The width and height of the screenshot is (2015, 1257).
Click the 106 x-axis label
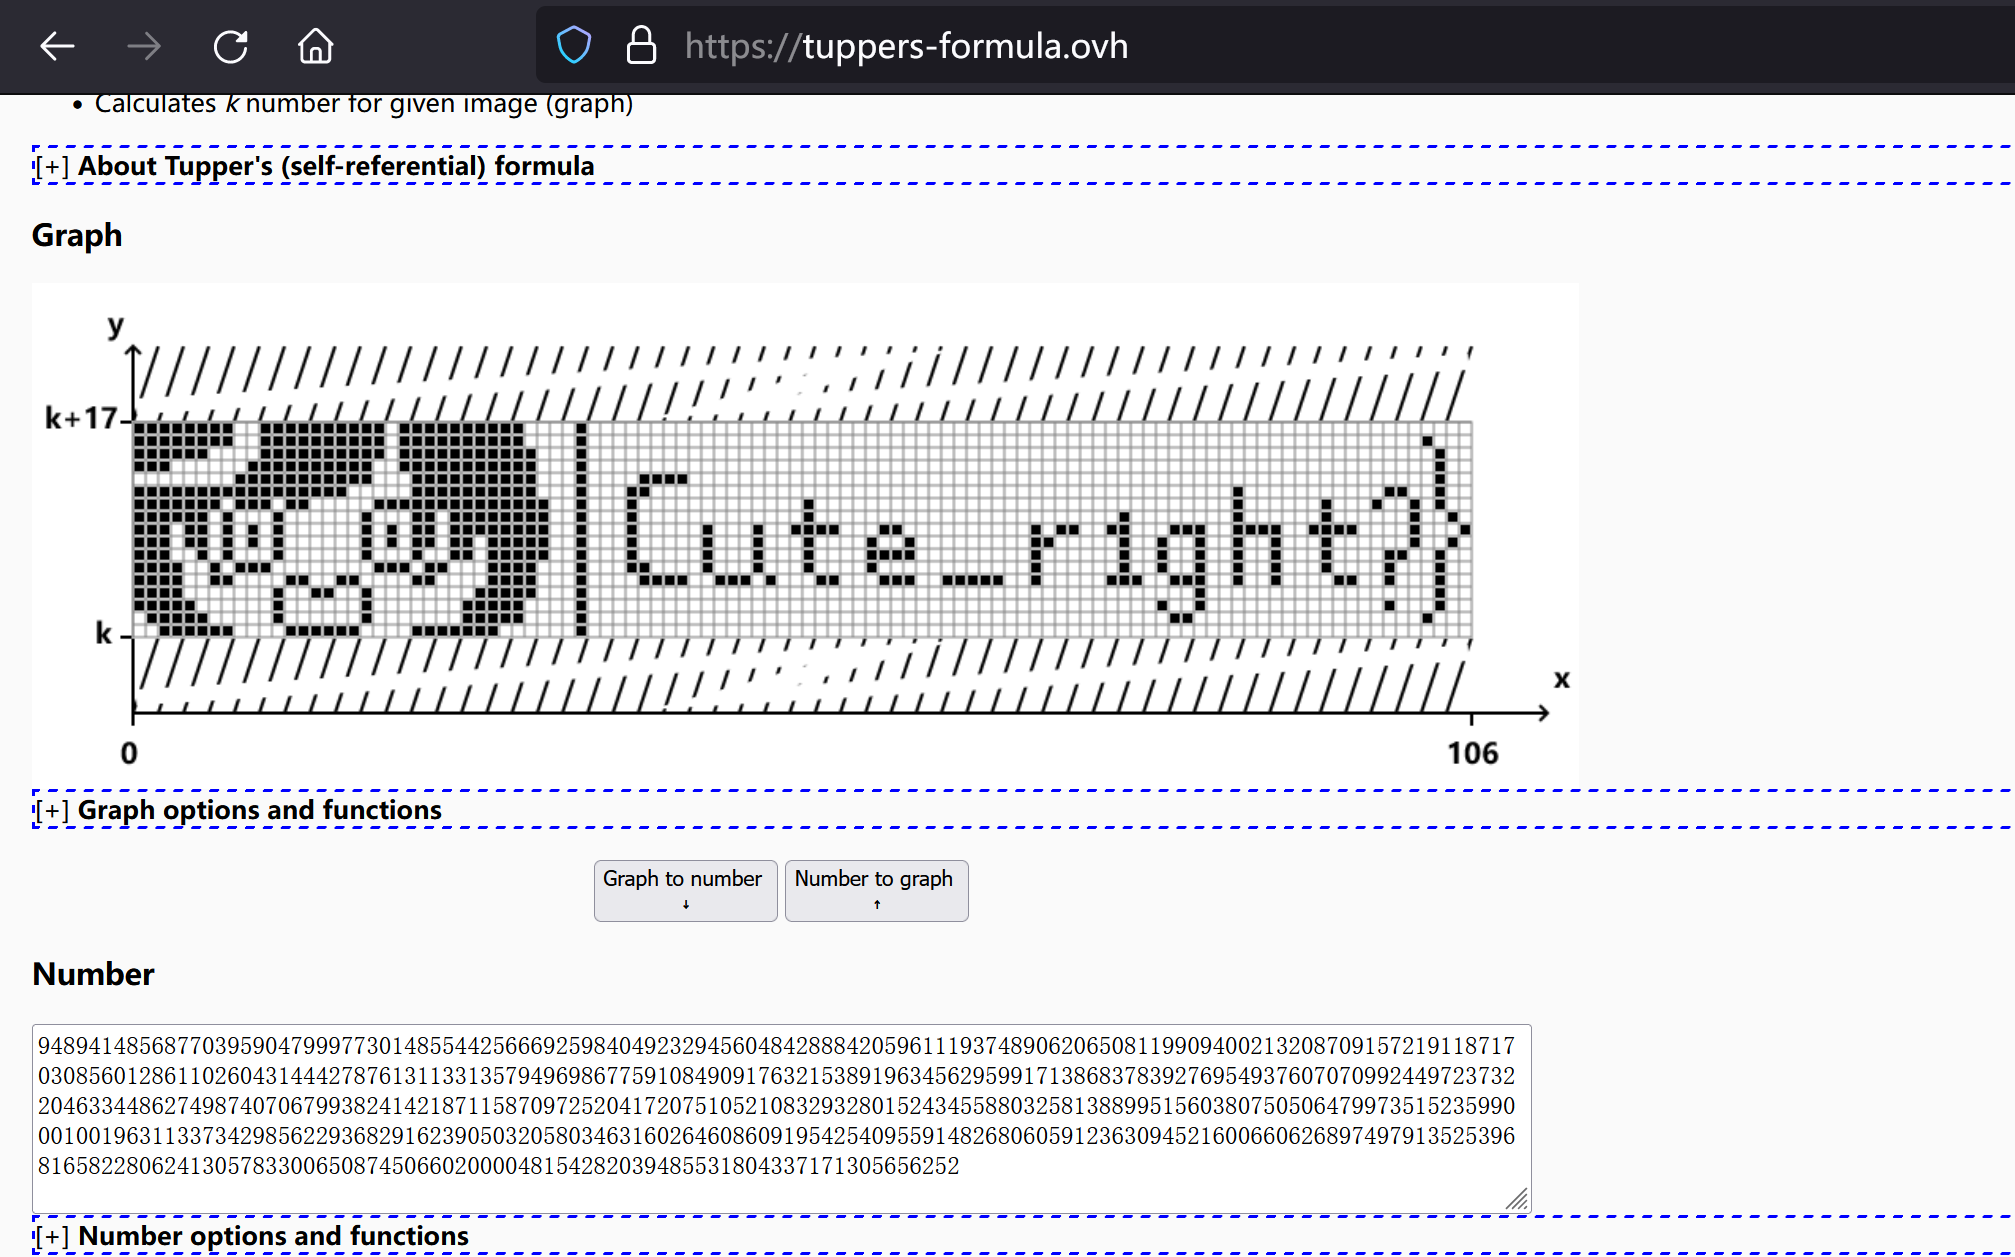coord(1472,753)
